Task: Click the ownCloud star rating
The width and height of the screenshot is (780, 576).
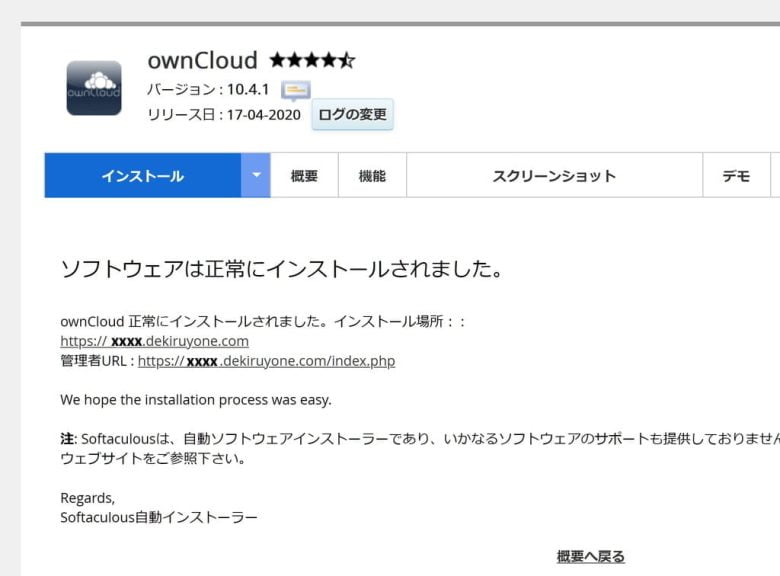Action: [x=312, y=61]
